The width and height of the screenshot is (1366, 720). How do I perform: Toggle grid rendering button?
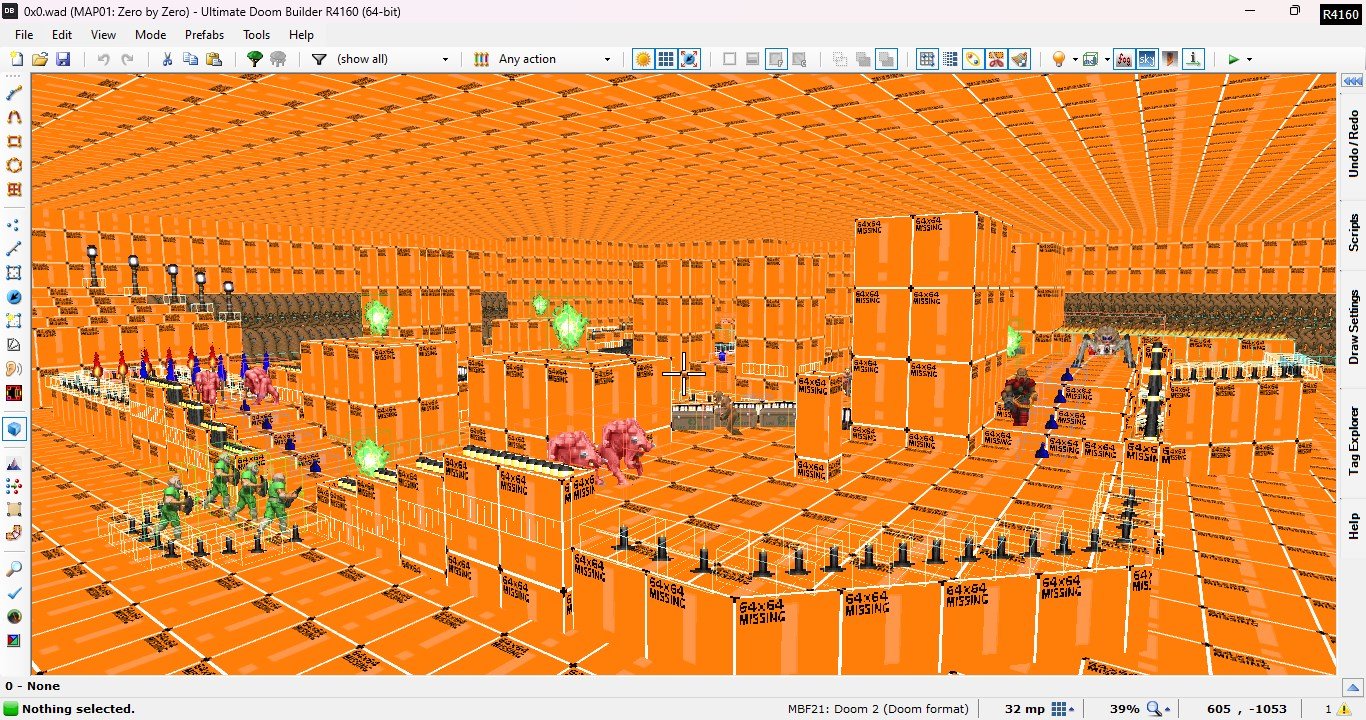[666, 59]
